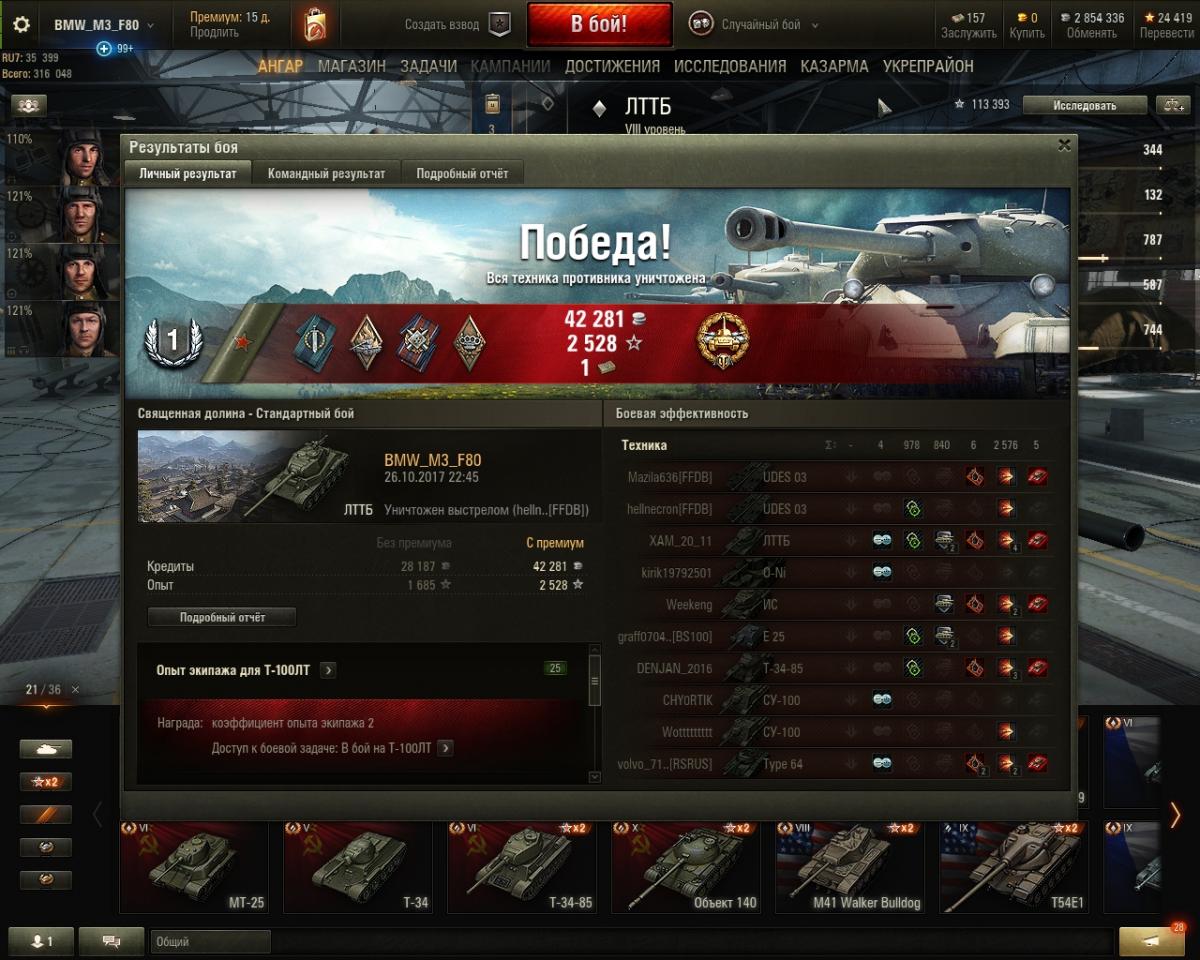Open the premium shop bag icon
1200x960 pixels.
tap(316, 24)
